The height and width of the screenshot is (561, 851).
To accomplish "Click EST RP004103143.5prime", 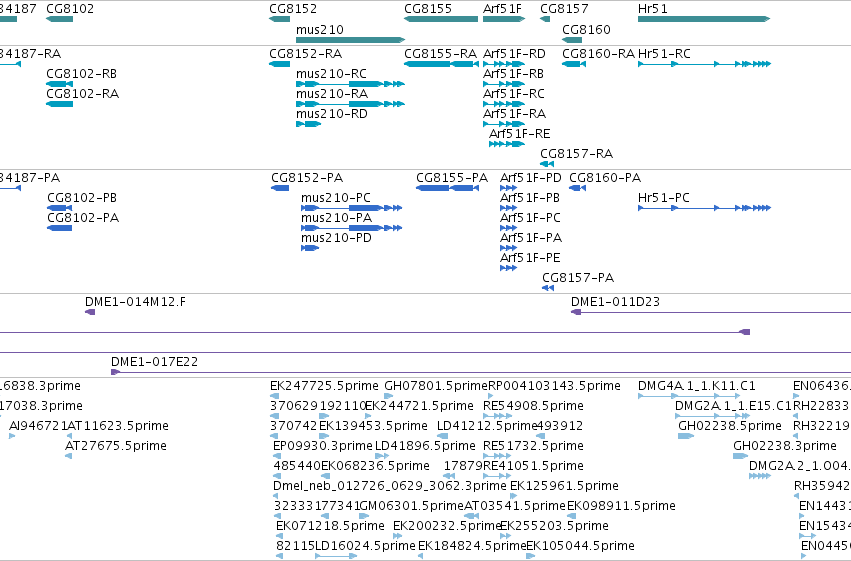I will click(x=491, y=396).
